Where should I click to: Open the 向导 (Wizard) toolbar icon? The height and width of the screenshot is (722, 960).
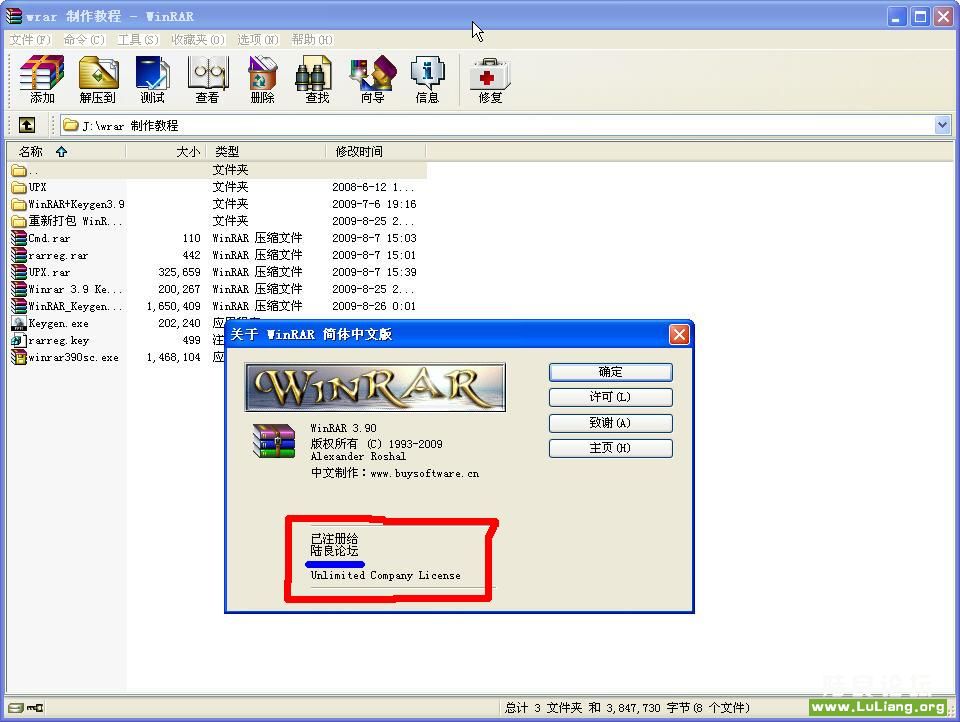372,80
